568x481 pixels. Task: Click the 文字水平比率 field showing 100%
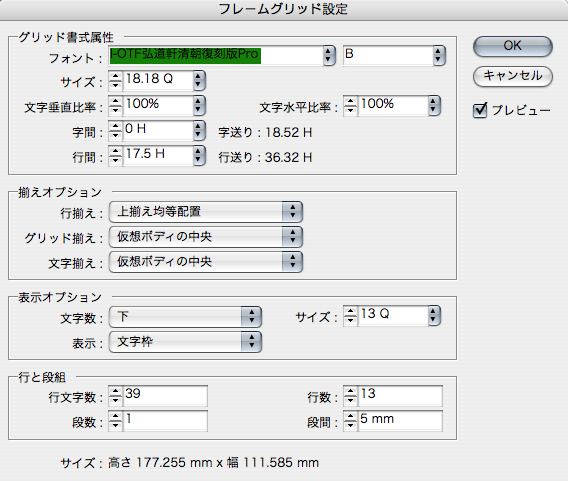pyautogui.click(x=393, y=105)
